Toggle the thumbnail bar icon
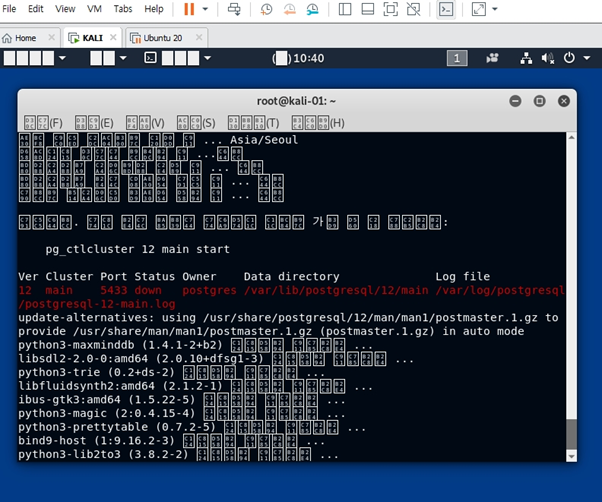Screen dimensions: 602x502 coord(368,9)
